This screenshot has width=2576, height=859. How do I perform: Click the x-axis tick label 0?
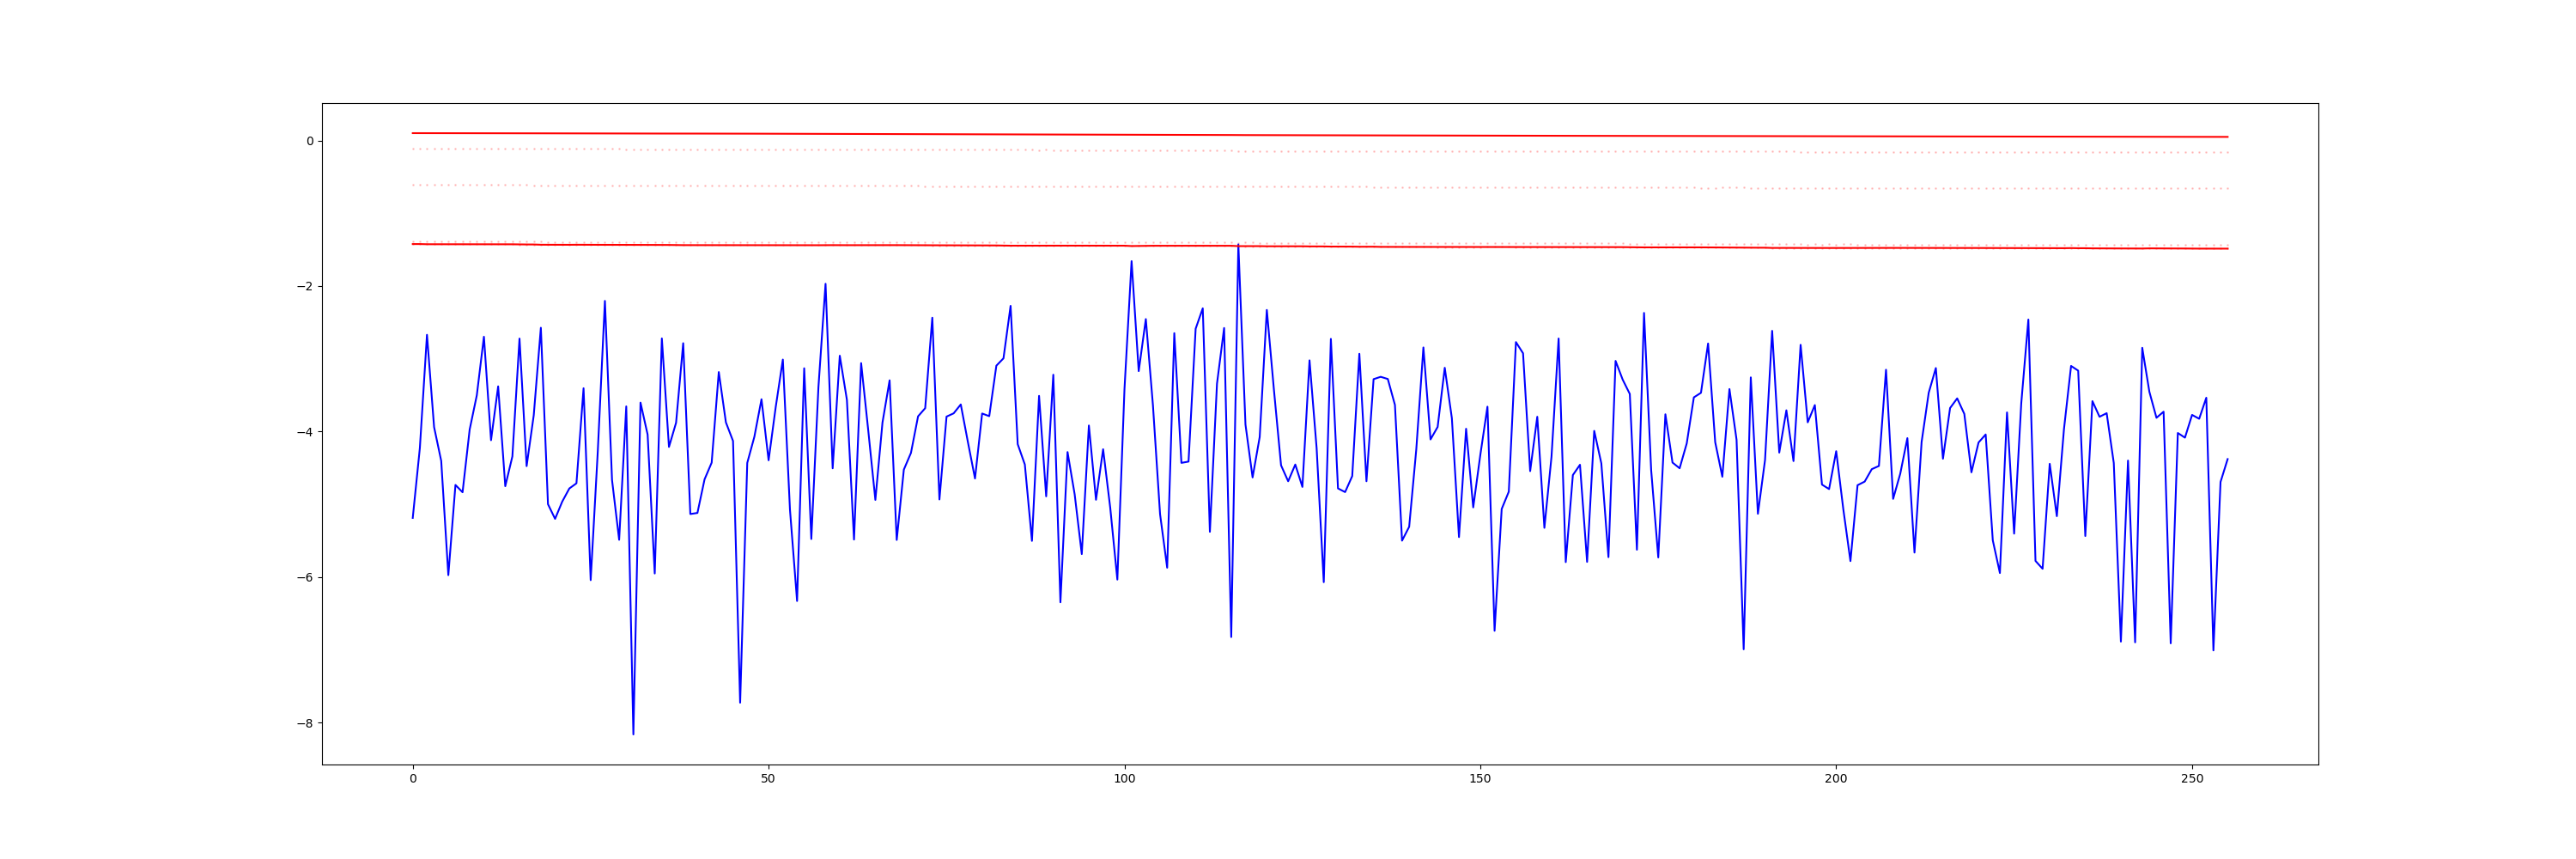coord(413,779)
